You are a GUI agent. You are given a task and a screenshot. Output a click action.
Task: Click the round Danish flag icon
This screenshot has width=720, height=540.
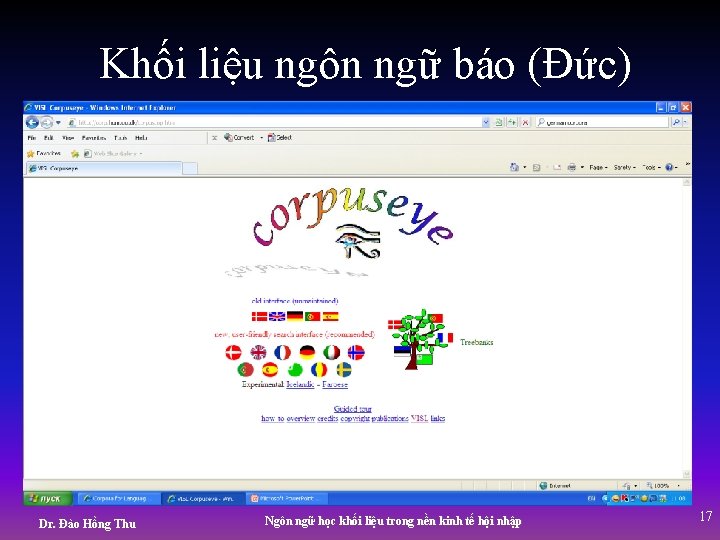pos(234,352)
